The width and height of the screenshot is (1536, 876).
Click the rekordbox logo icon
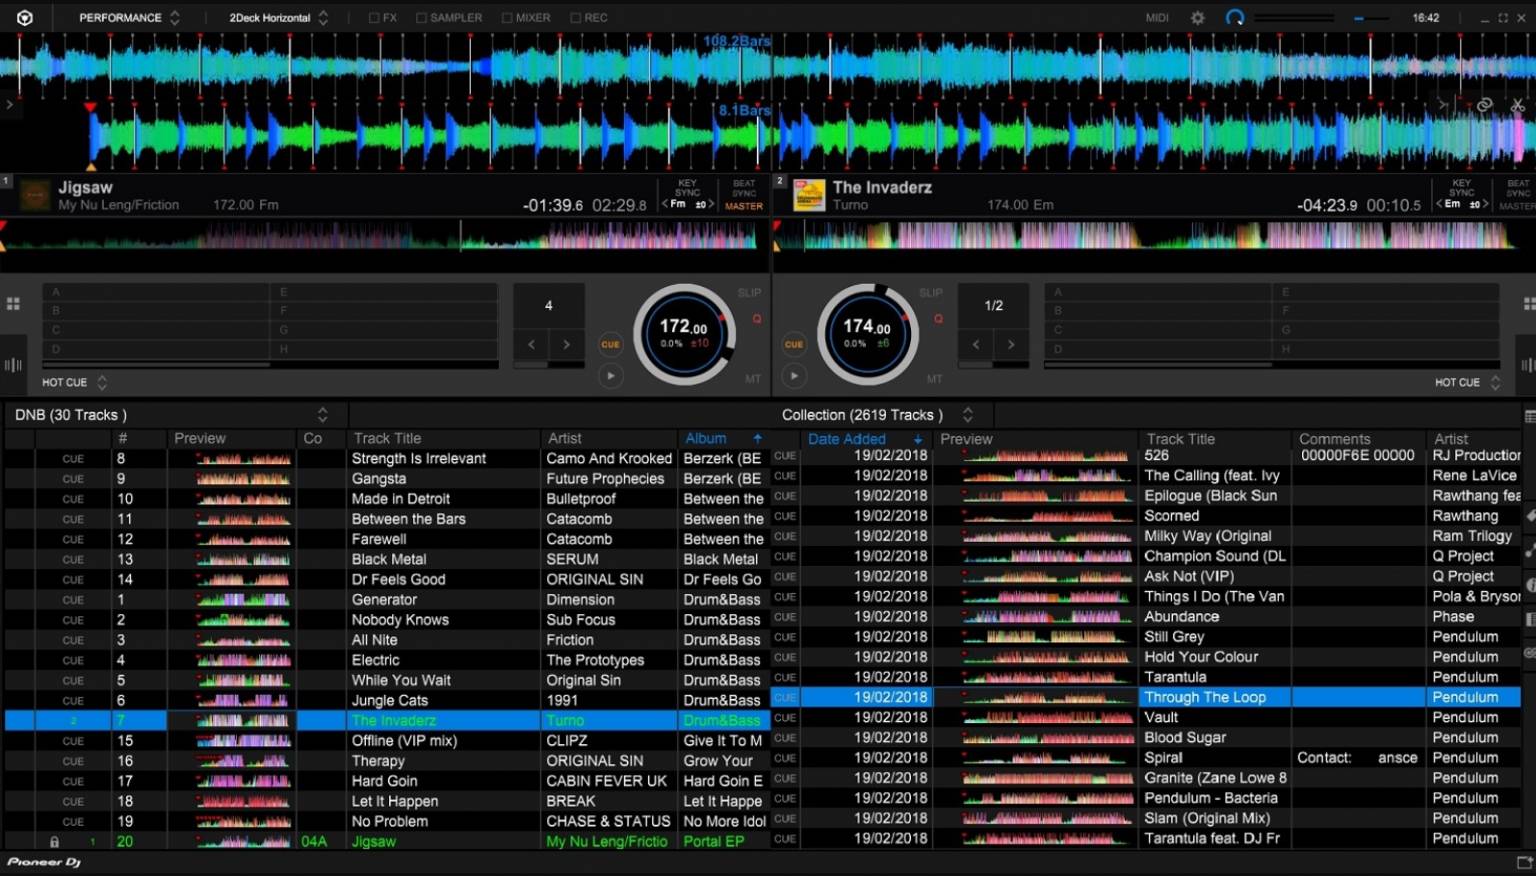coord(25,18)
